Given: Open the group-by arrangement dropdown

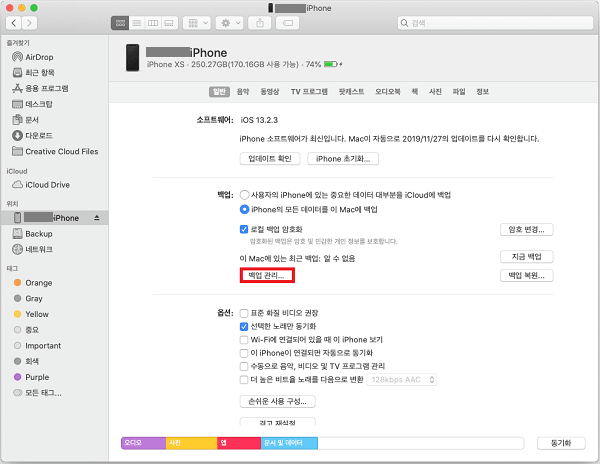Looking at the screenshot, I should 197,23.
